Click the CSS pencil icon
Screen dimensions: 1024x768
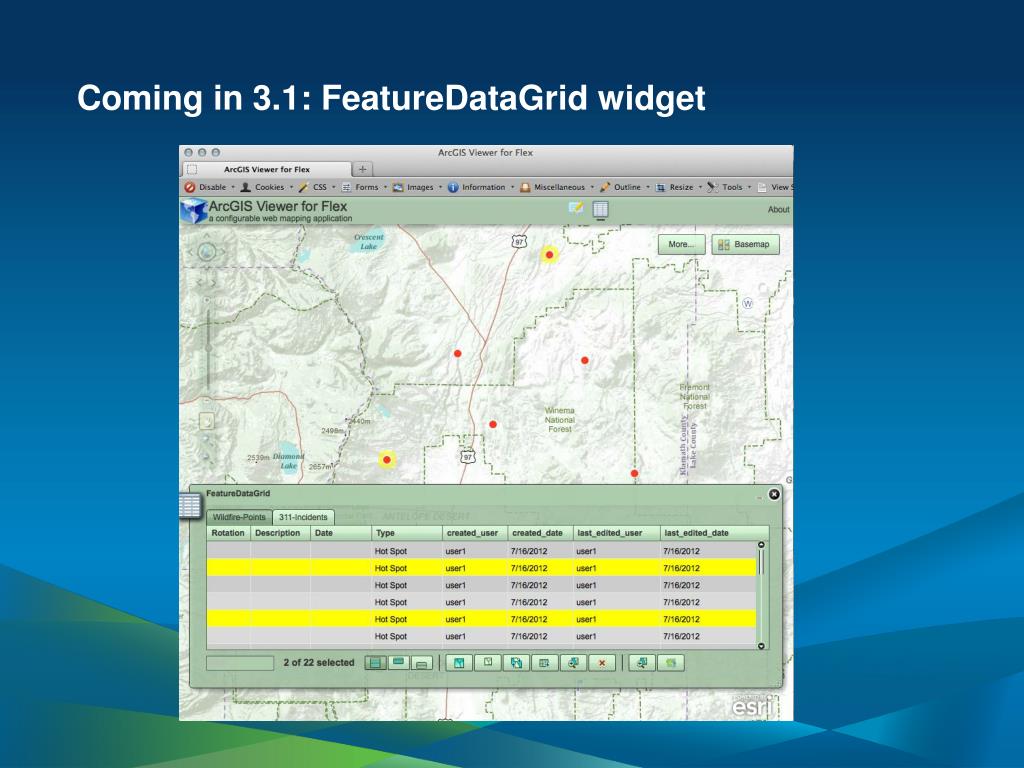(304, 187)
